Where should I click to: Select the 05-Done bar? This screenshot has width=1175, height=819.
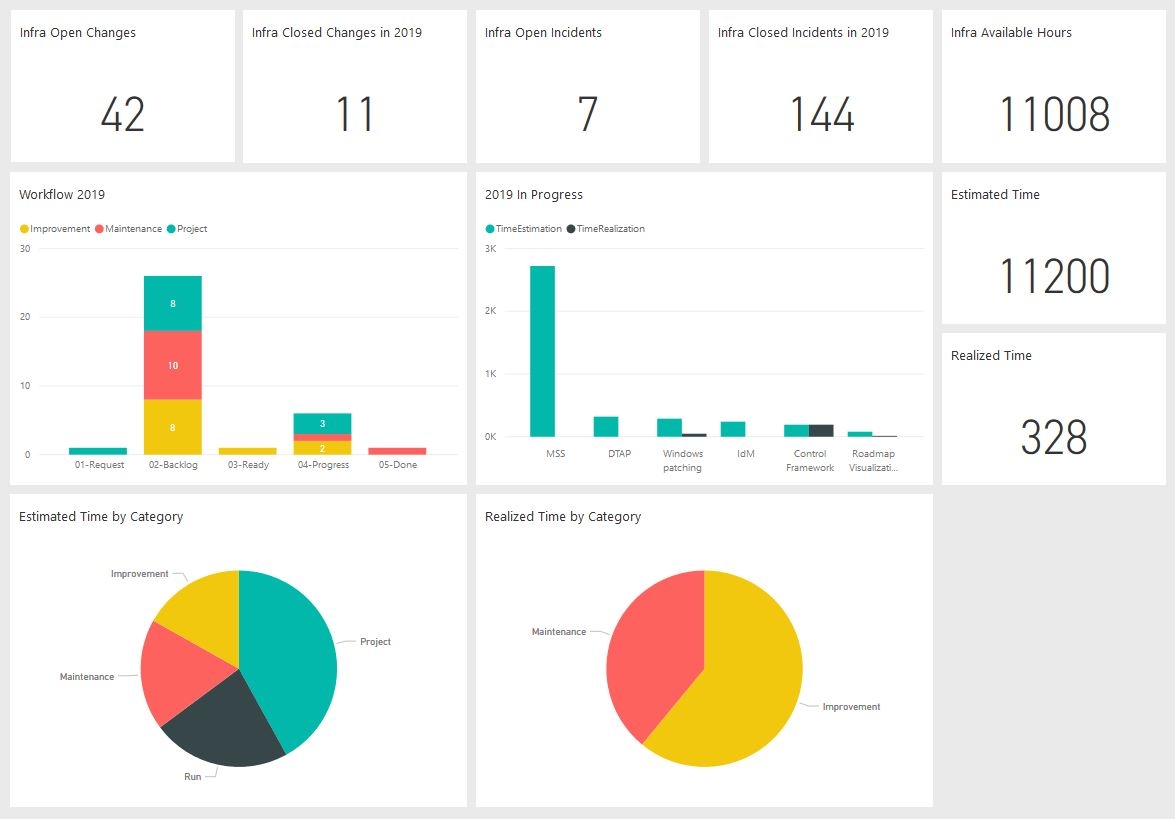click(x=397, y=451)
